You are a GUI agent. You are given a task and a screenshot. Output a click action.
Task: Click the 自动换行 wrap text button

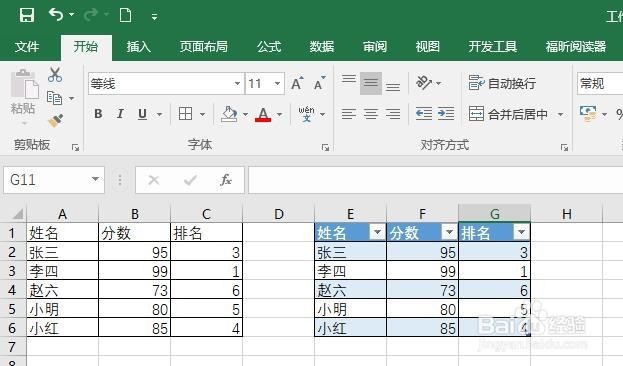point(503,83)
